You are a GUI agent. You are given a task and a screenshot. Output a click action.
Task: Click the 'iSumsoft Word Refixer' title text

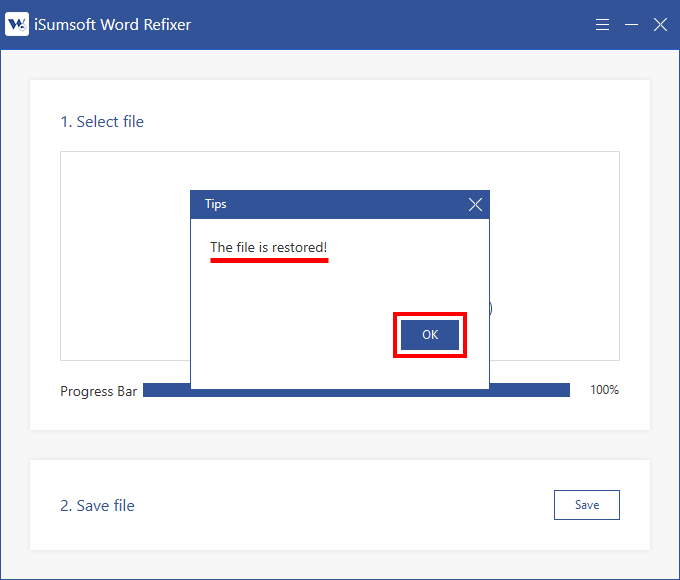[112, 25]
